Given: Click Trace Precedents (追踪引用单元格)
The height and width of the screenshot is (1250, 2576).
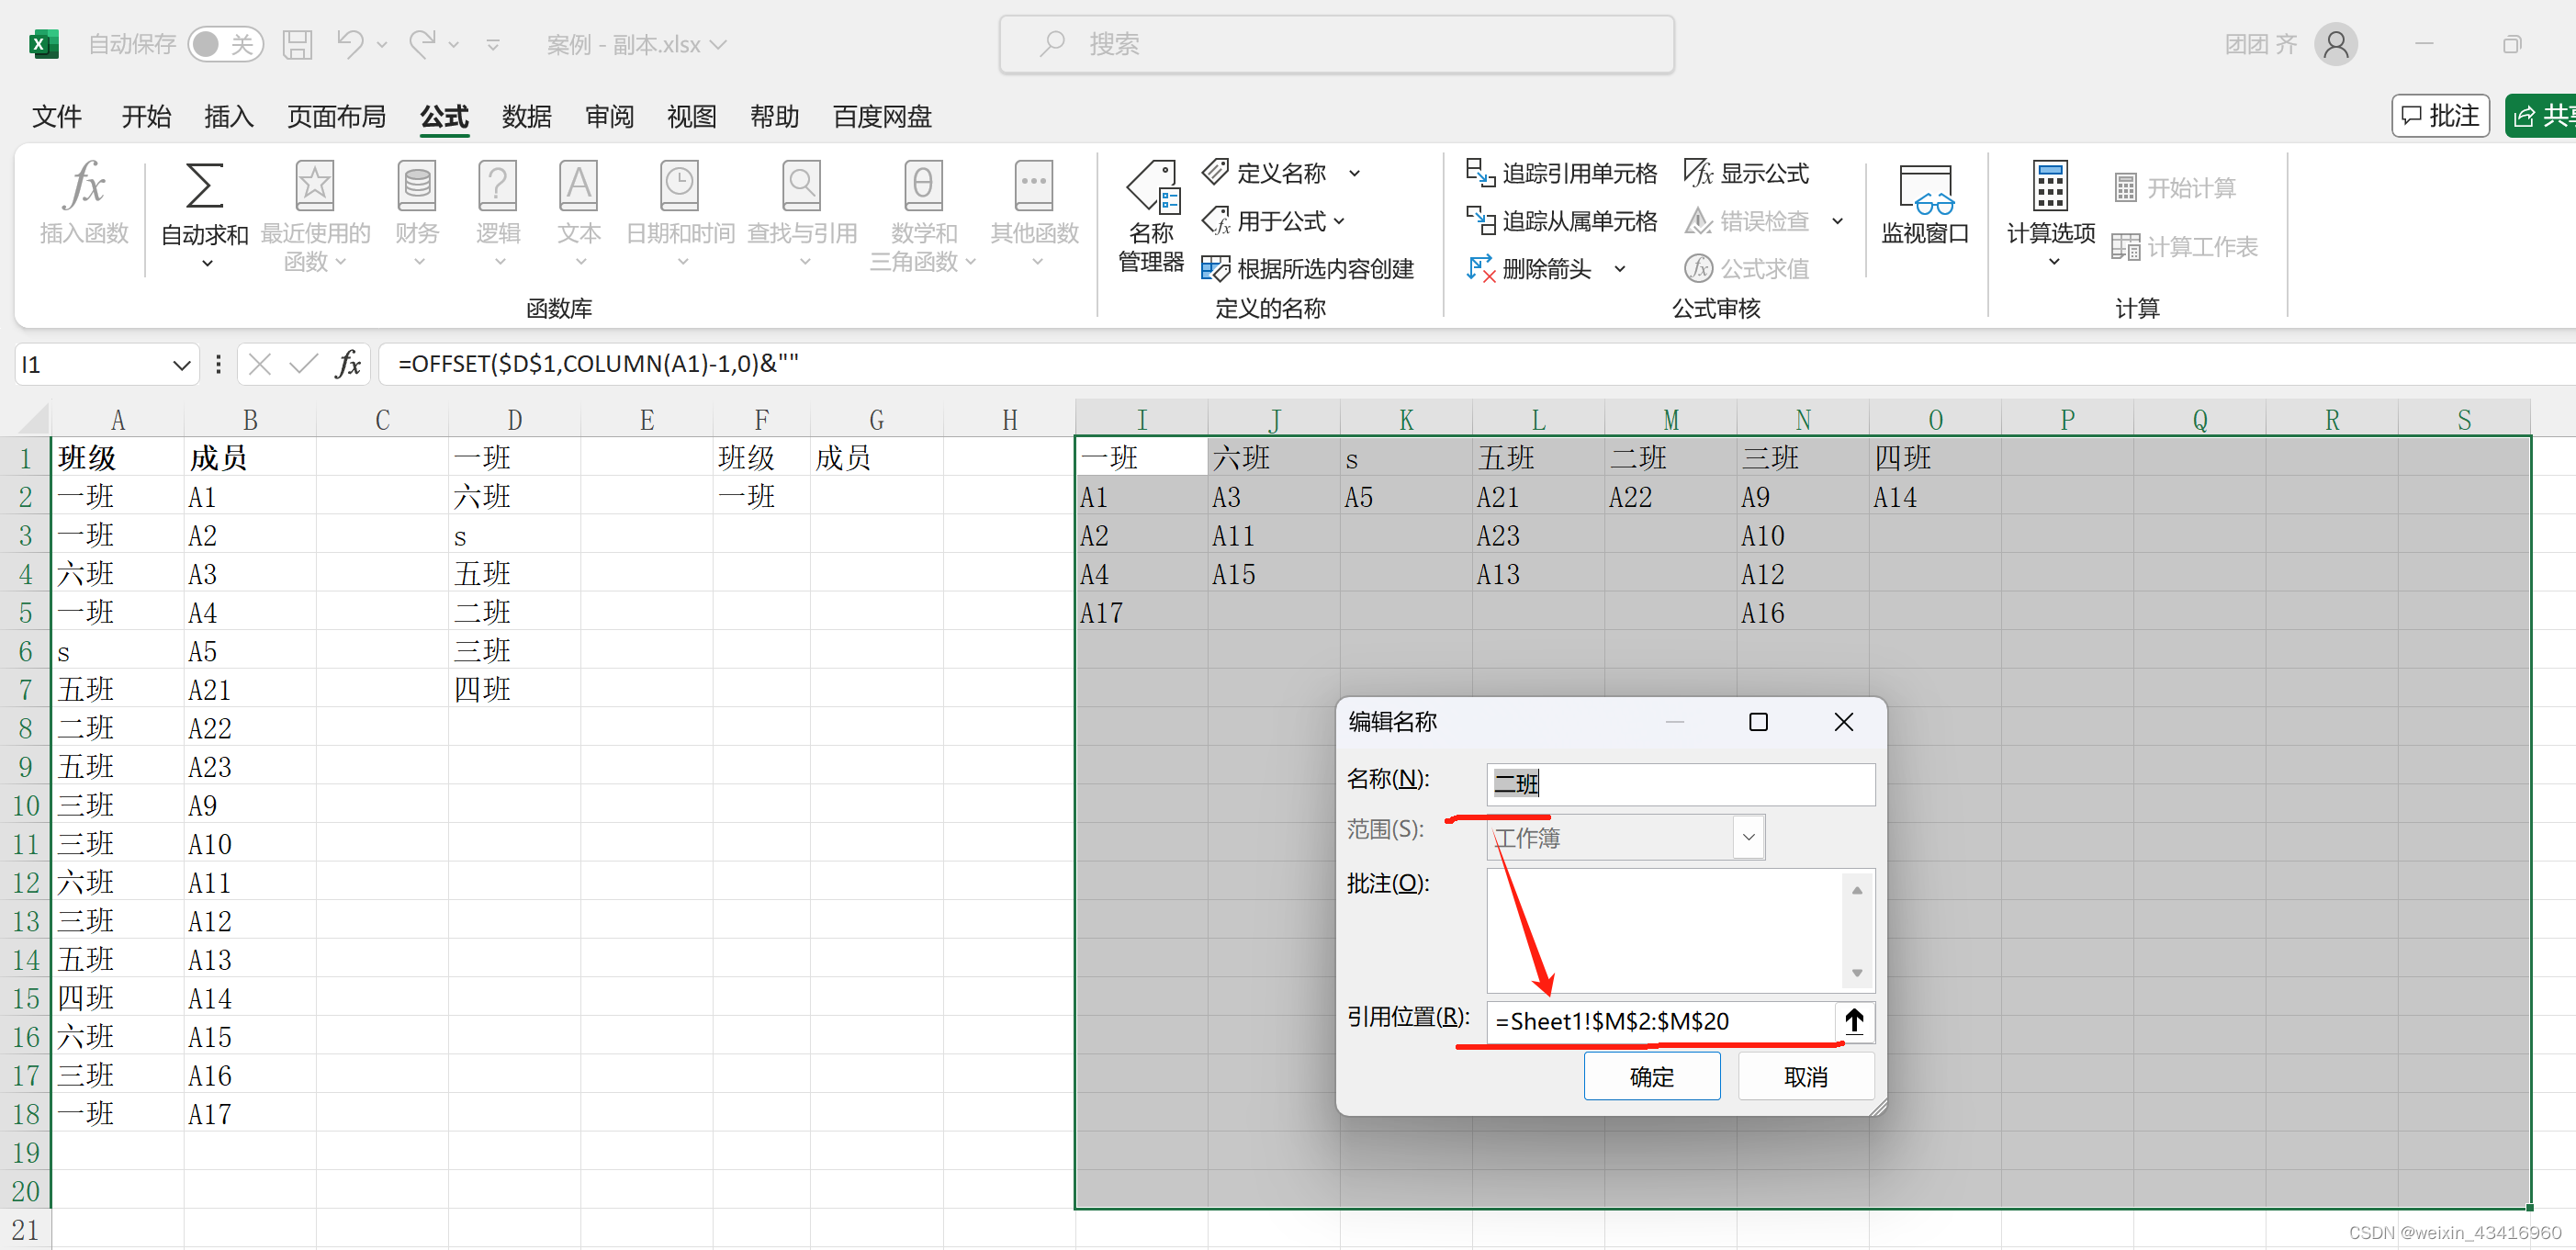Looking at the screenshot, I should click(1561, 173).
